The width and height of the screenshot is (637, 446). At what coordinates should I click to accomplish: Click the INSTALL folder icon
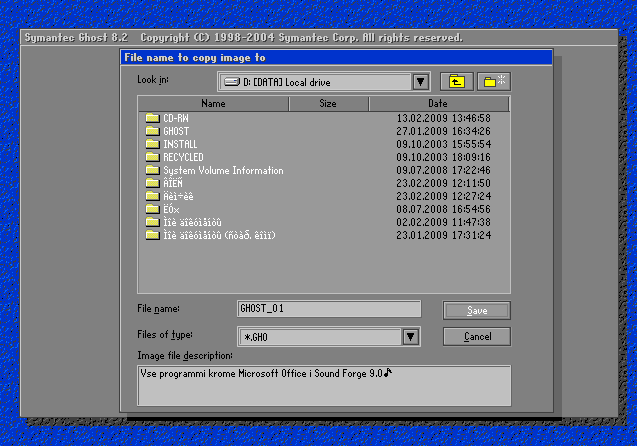[152, 144]
